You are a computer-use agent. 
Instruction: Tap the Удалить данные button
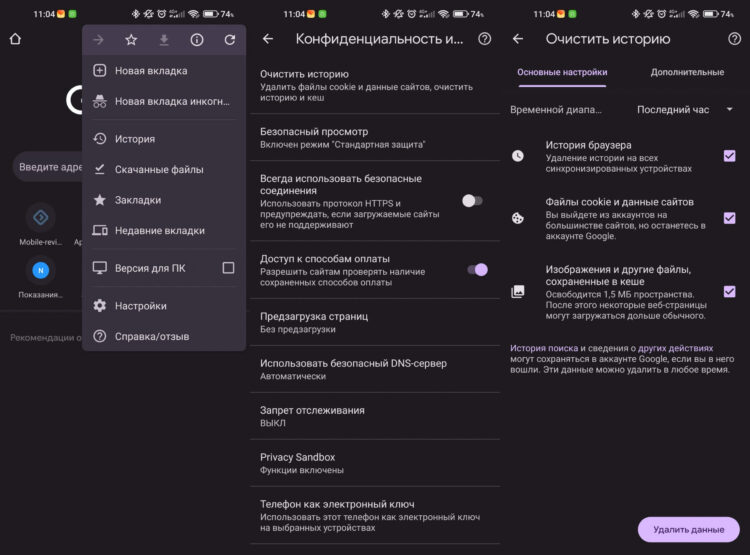pos(689,530)
